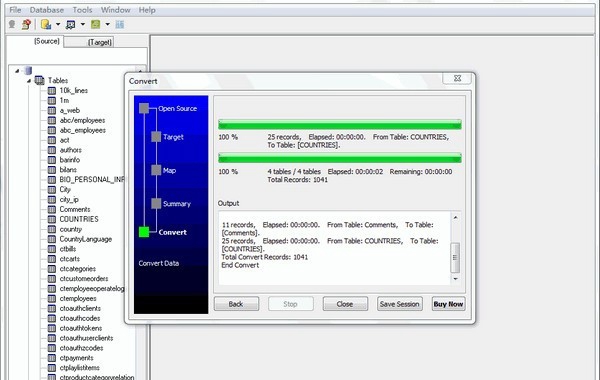
Task: Collapse the root database tree node
Action: [17, 70]
